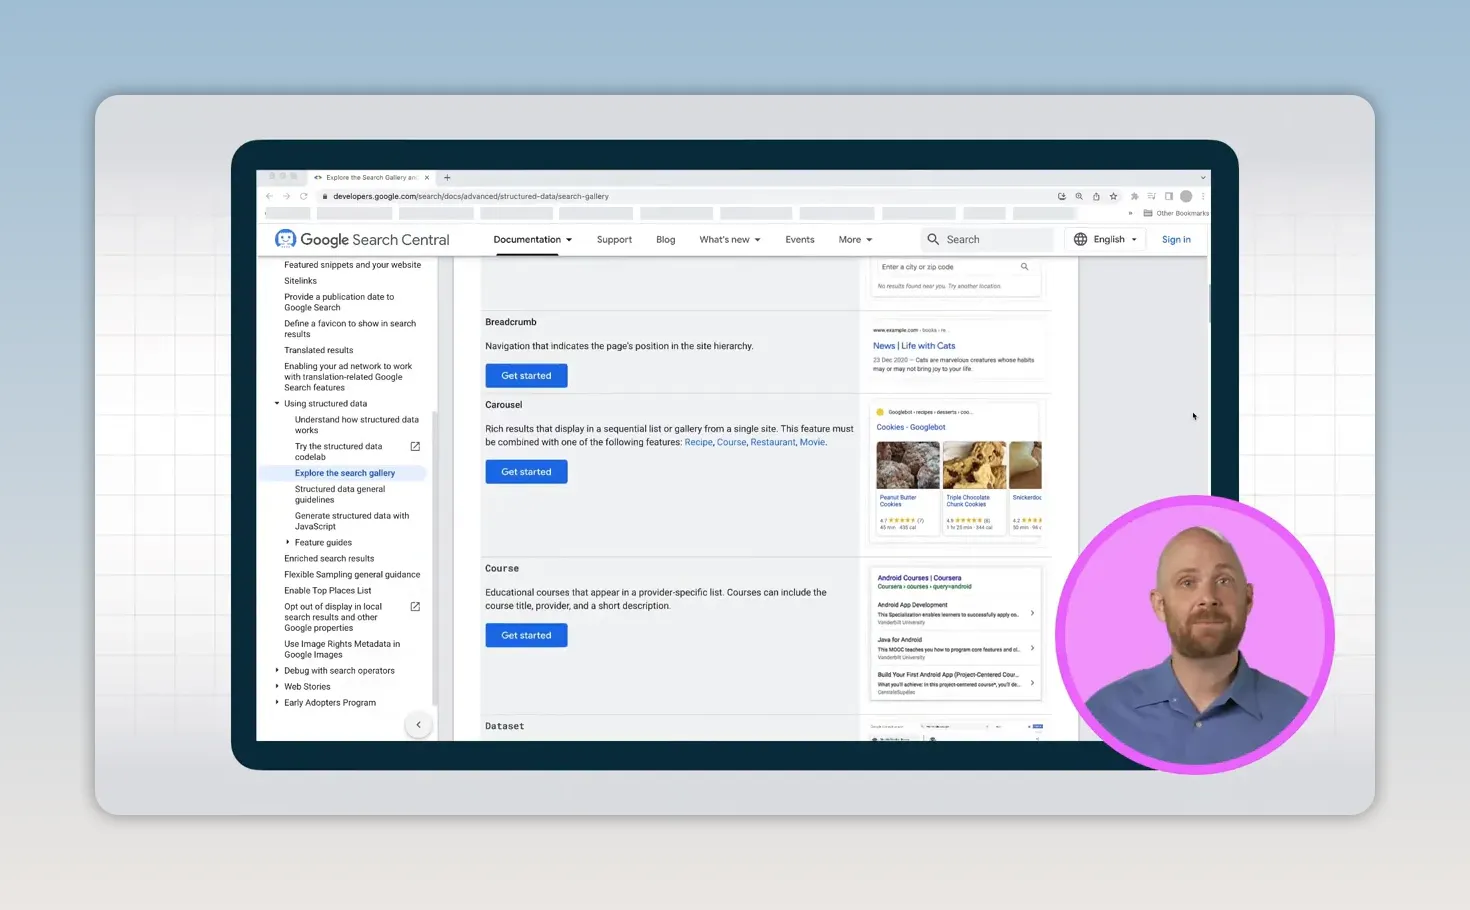Open the Recipe link in Carousel description

pos(699,442)
